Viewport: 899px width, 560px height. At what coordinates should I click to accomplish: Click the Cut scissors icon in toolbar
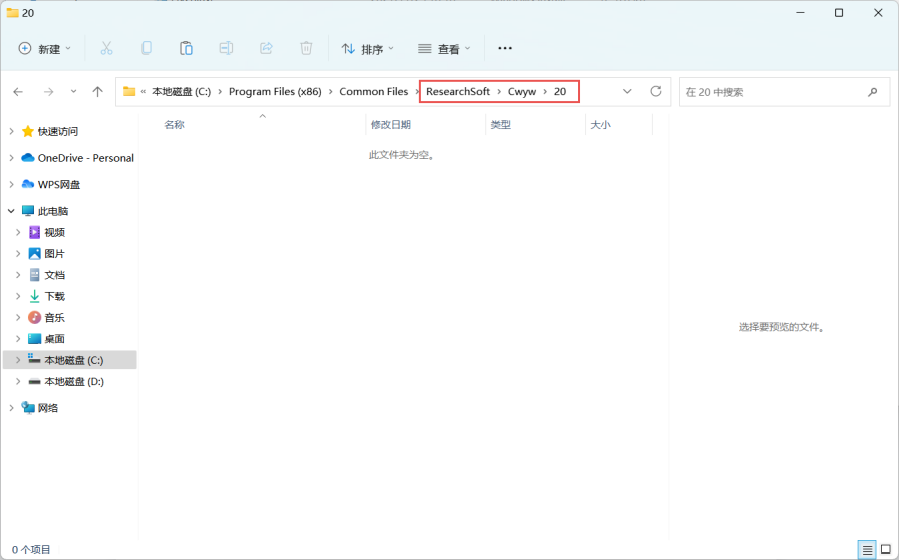point(106,48)
